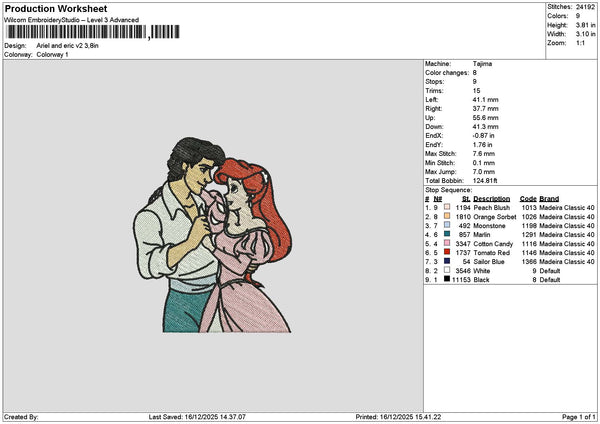The width and height of the screenshot is (600, 424).
Task: Click the Peach Blush code '1013'
Action: point(529,207)
